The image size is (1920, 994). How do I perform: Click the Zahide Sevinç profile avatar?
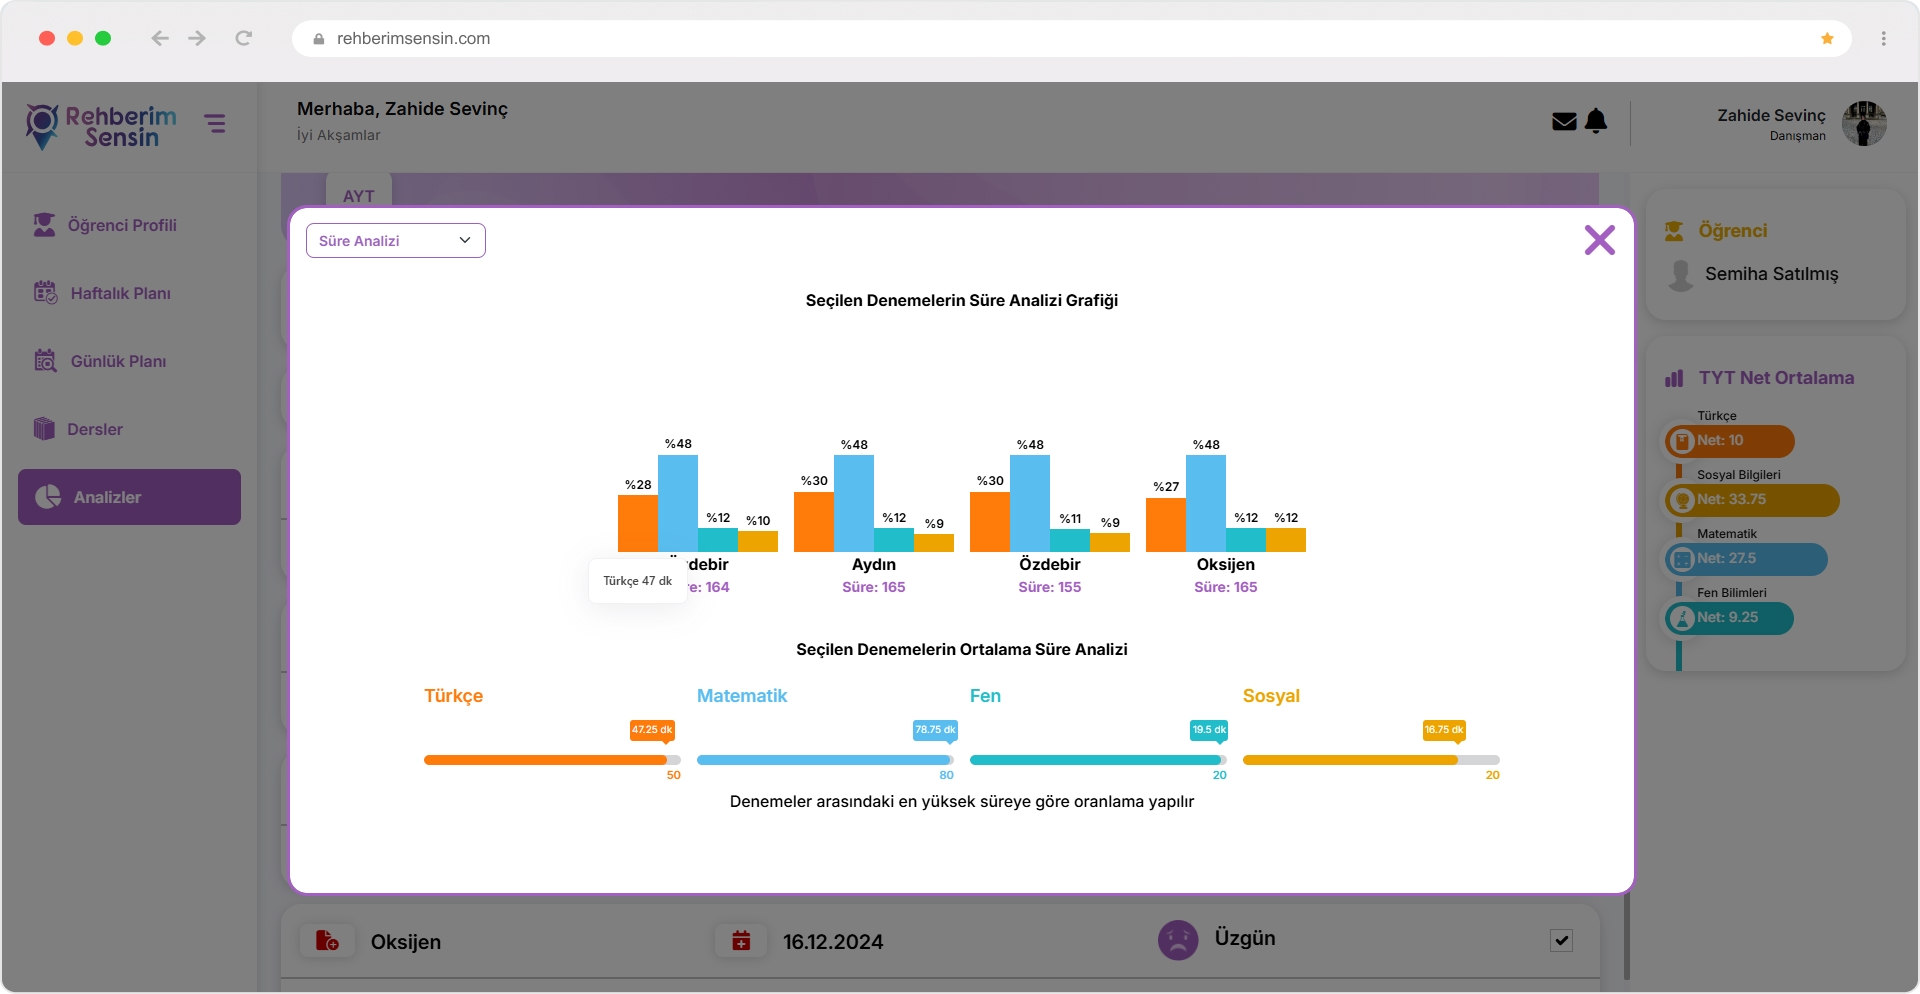coord(1863,124)
